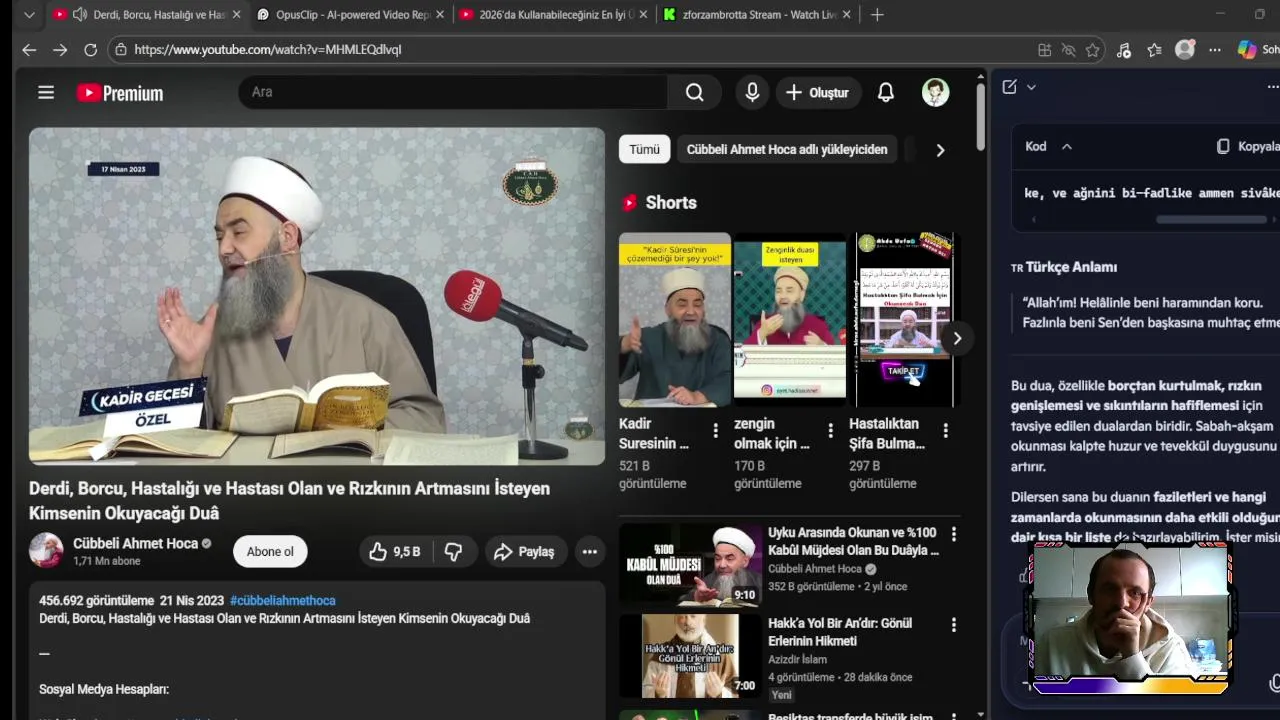Click the YouTube page vertical scrollbar
The image size is (1280, 720).
point(980,115)
